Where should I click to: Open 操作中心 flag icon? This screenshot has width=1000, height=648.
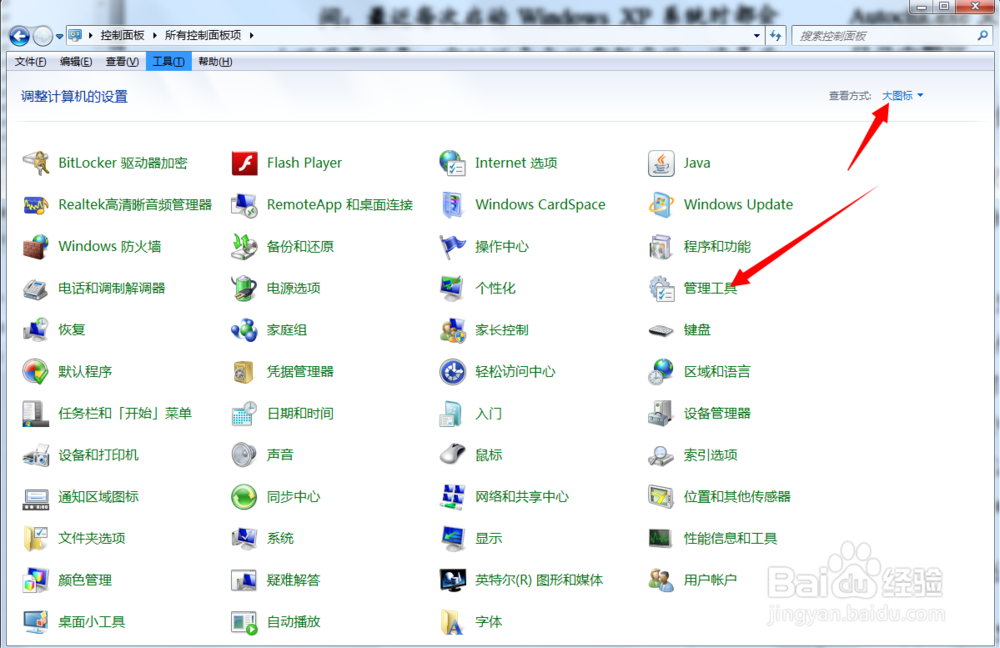[x=453, y=246]
